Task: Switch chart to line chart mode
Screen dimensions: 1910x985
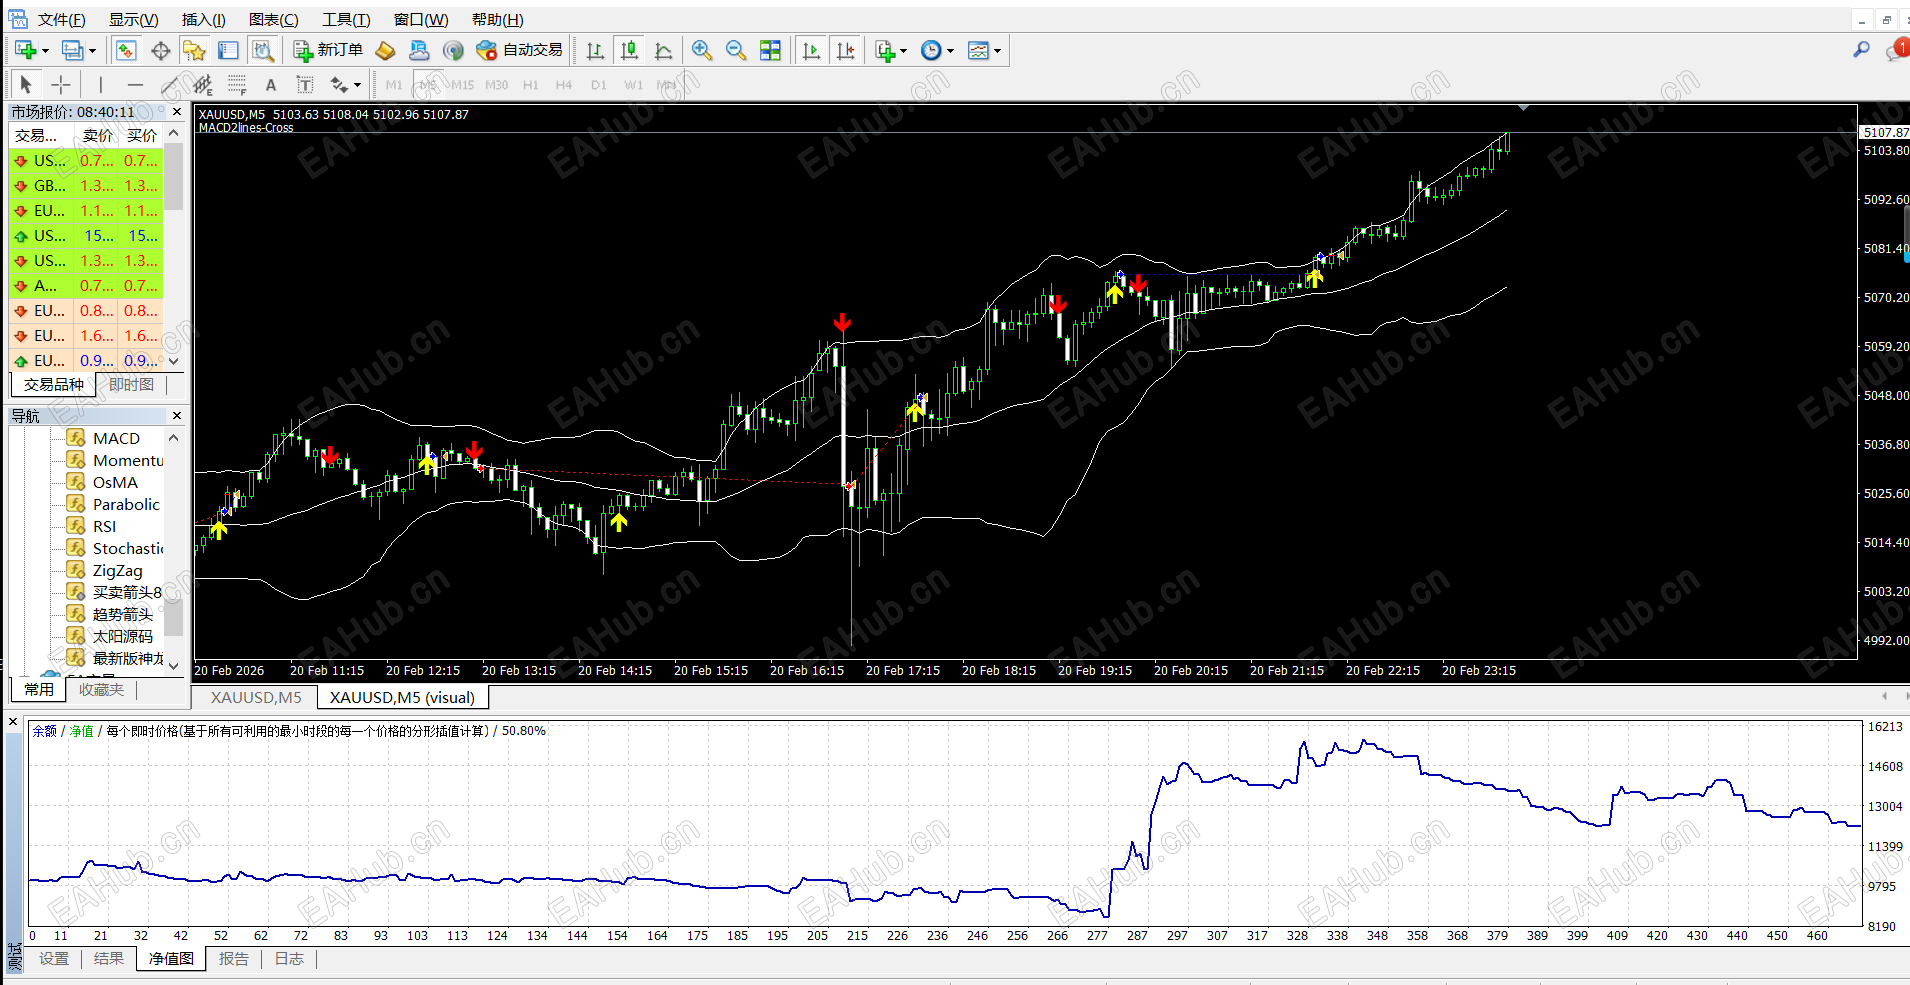Action: coord(663,51)
